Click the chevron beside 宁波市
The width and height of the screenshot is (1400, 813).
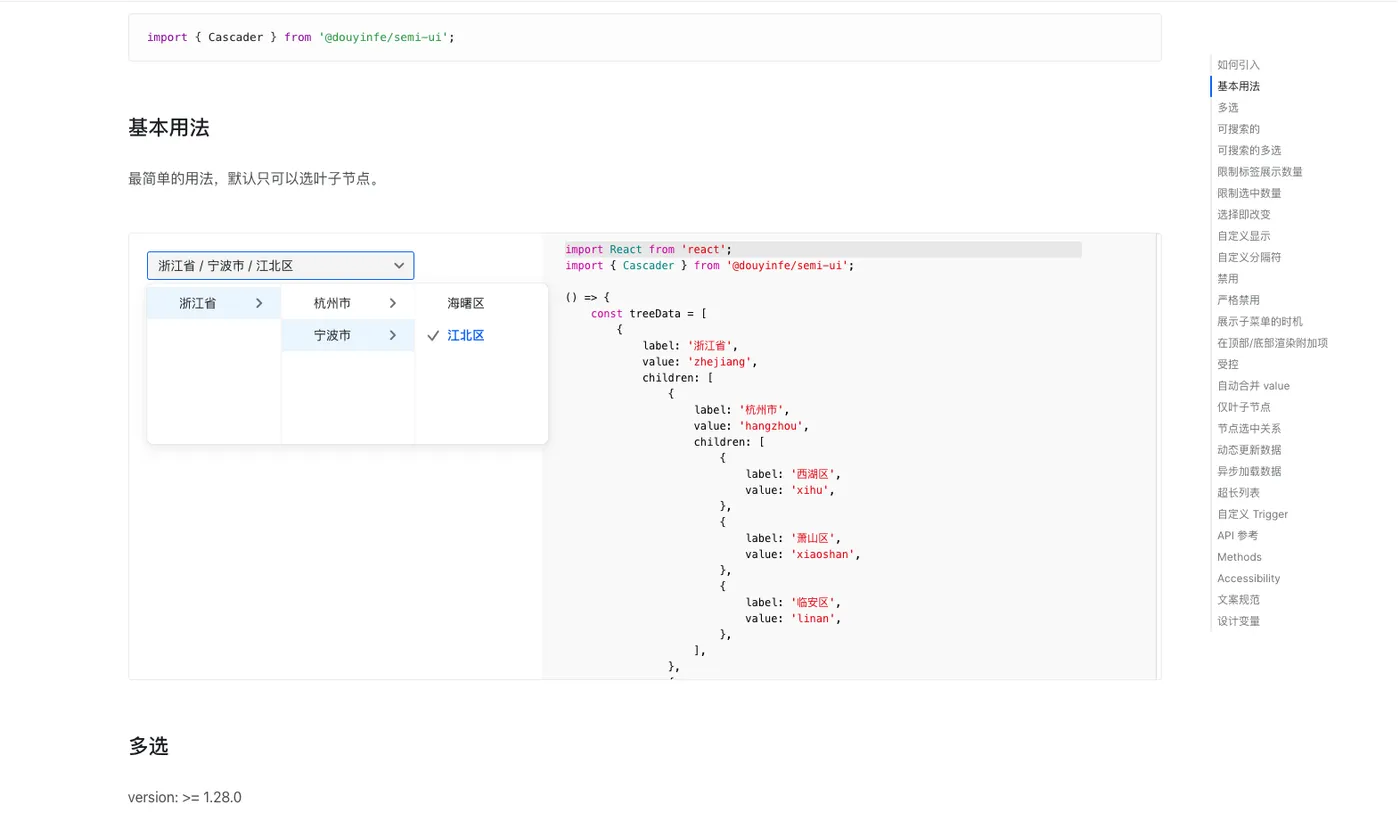393,336
